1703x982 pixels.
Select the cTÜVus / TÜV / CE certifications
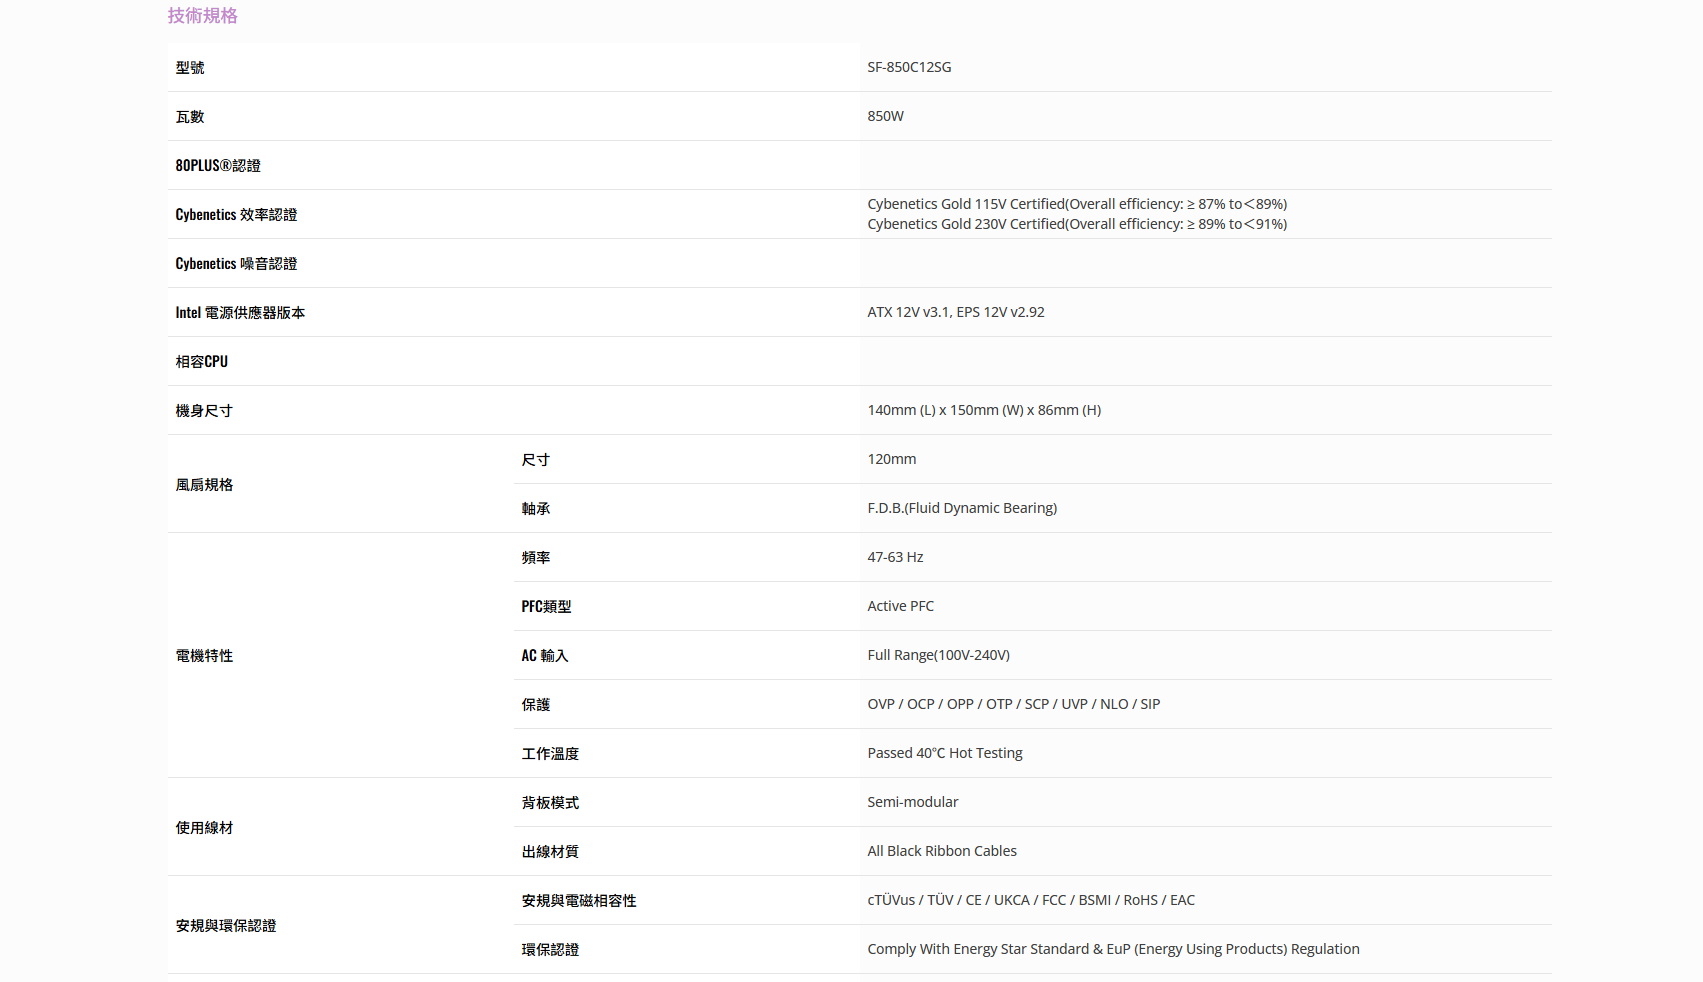tap(1031, 900)
